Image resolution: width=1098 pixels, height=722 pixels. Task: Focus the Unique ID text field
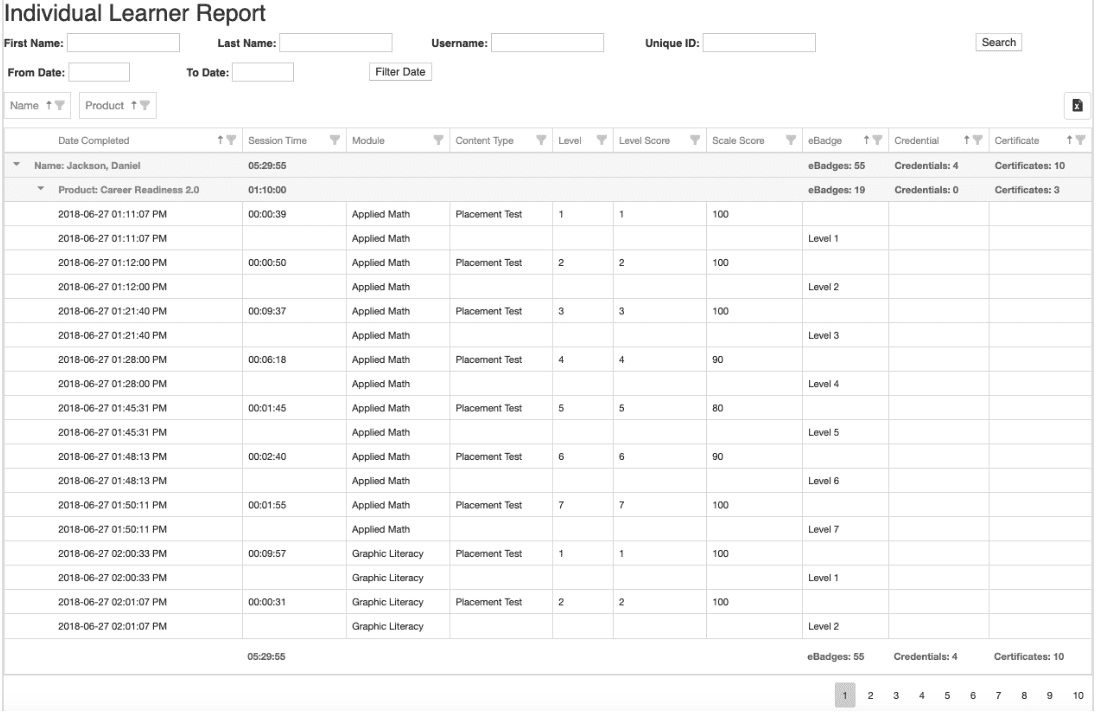tap(760, 42)
